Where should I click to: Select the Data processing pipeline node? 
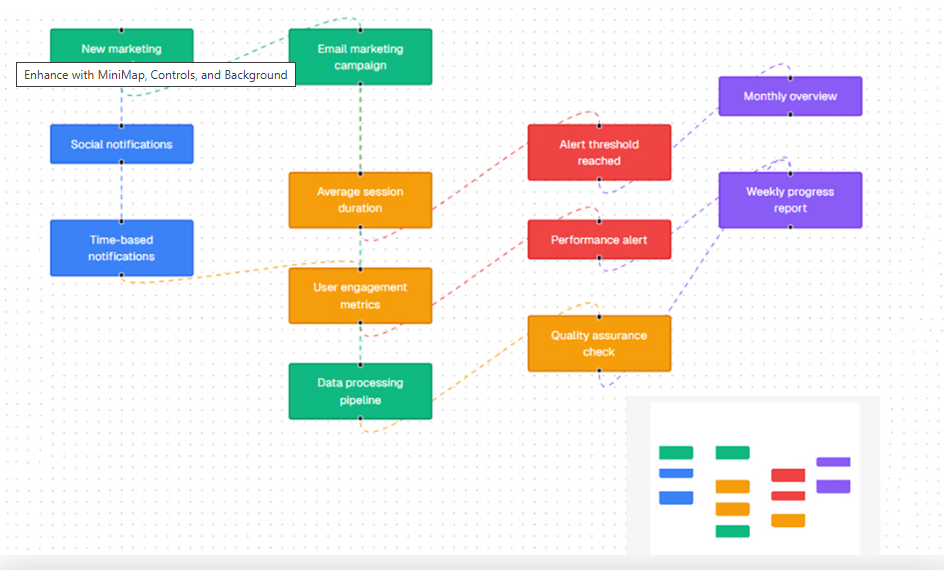point(360,391)
